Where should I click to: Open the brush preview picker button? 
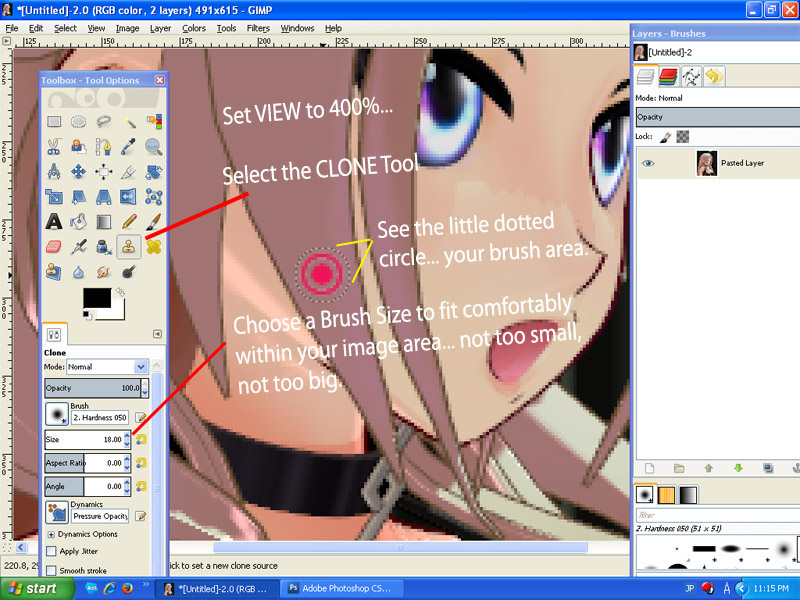(57, 413)
